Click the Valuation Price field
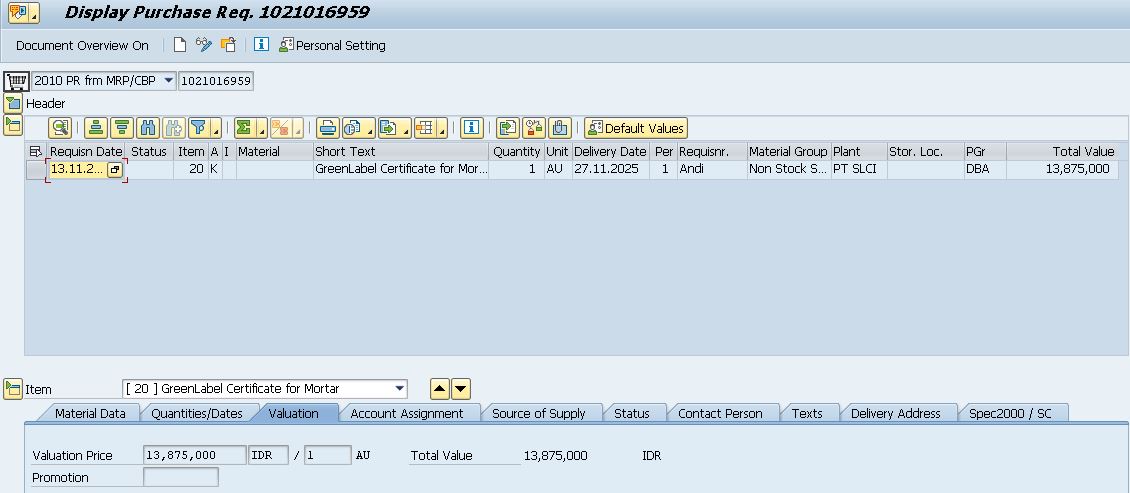Image resolution: width=1130 pixels, height=493 pixels. point(195,455)
